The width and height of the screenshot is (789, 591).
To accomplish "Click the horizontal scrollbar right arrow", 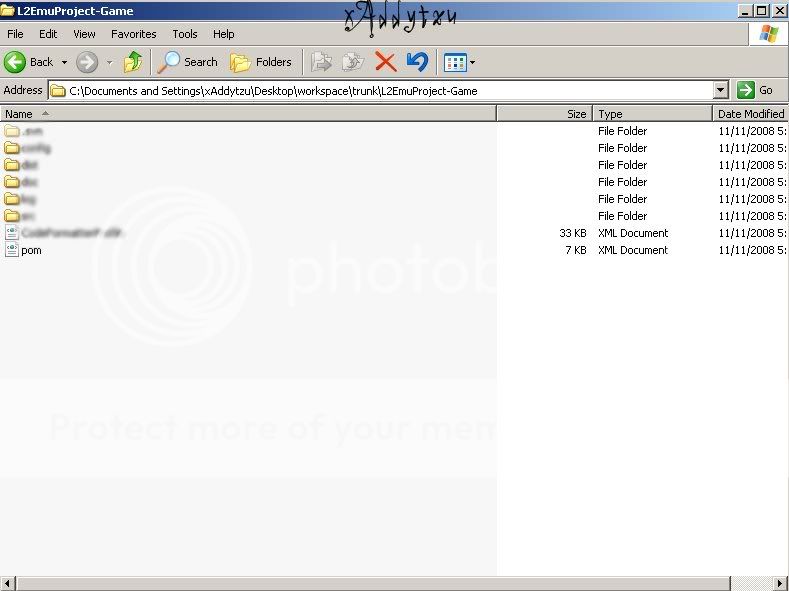I will tap(781, 583).
